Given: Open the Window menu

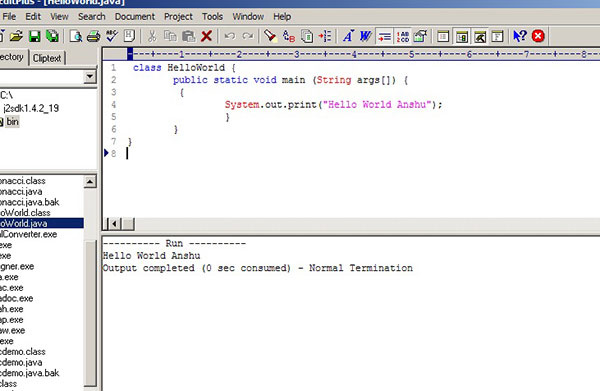Looking at the screenshot, I should [248, 17].
